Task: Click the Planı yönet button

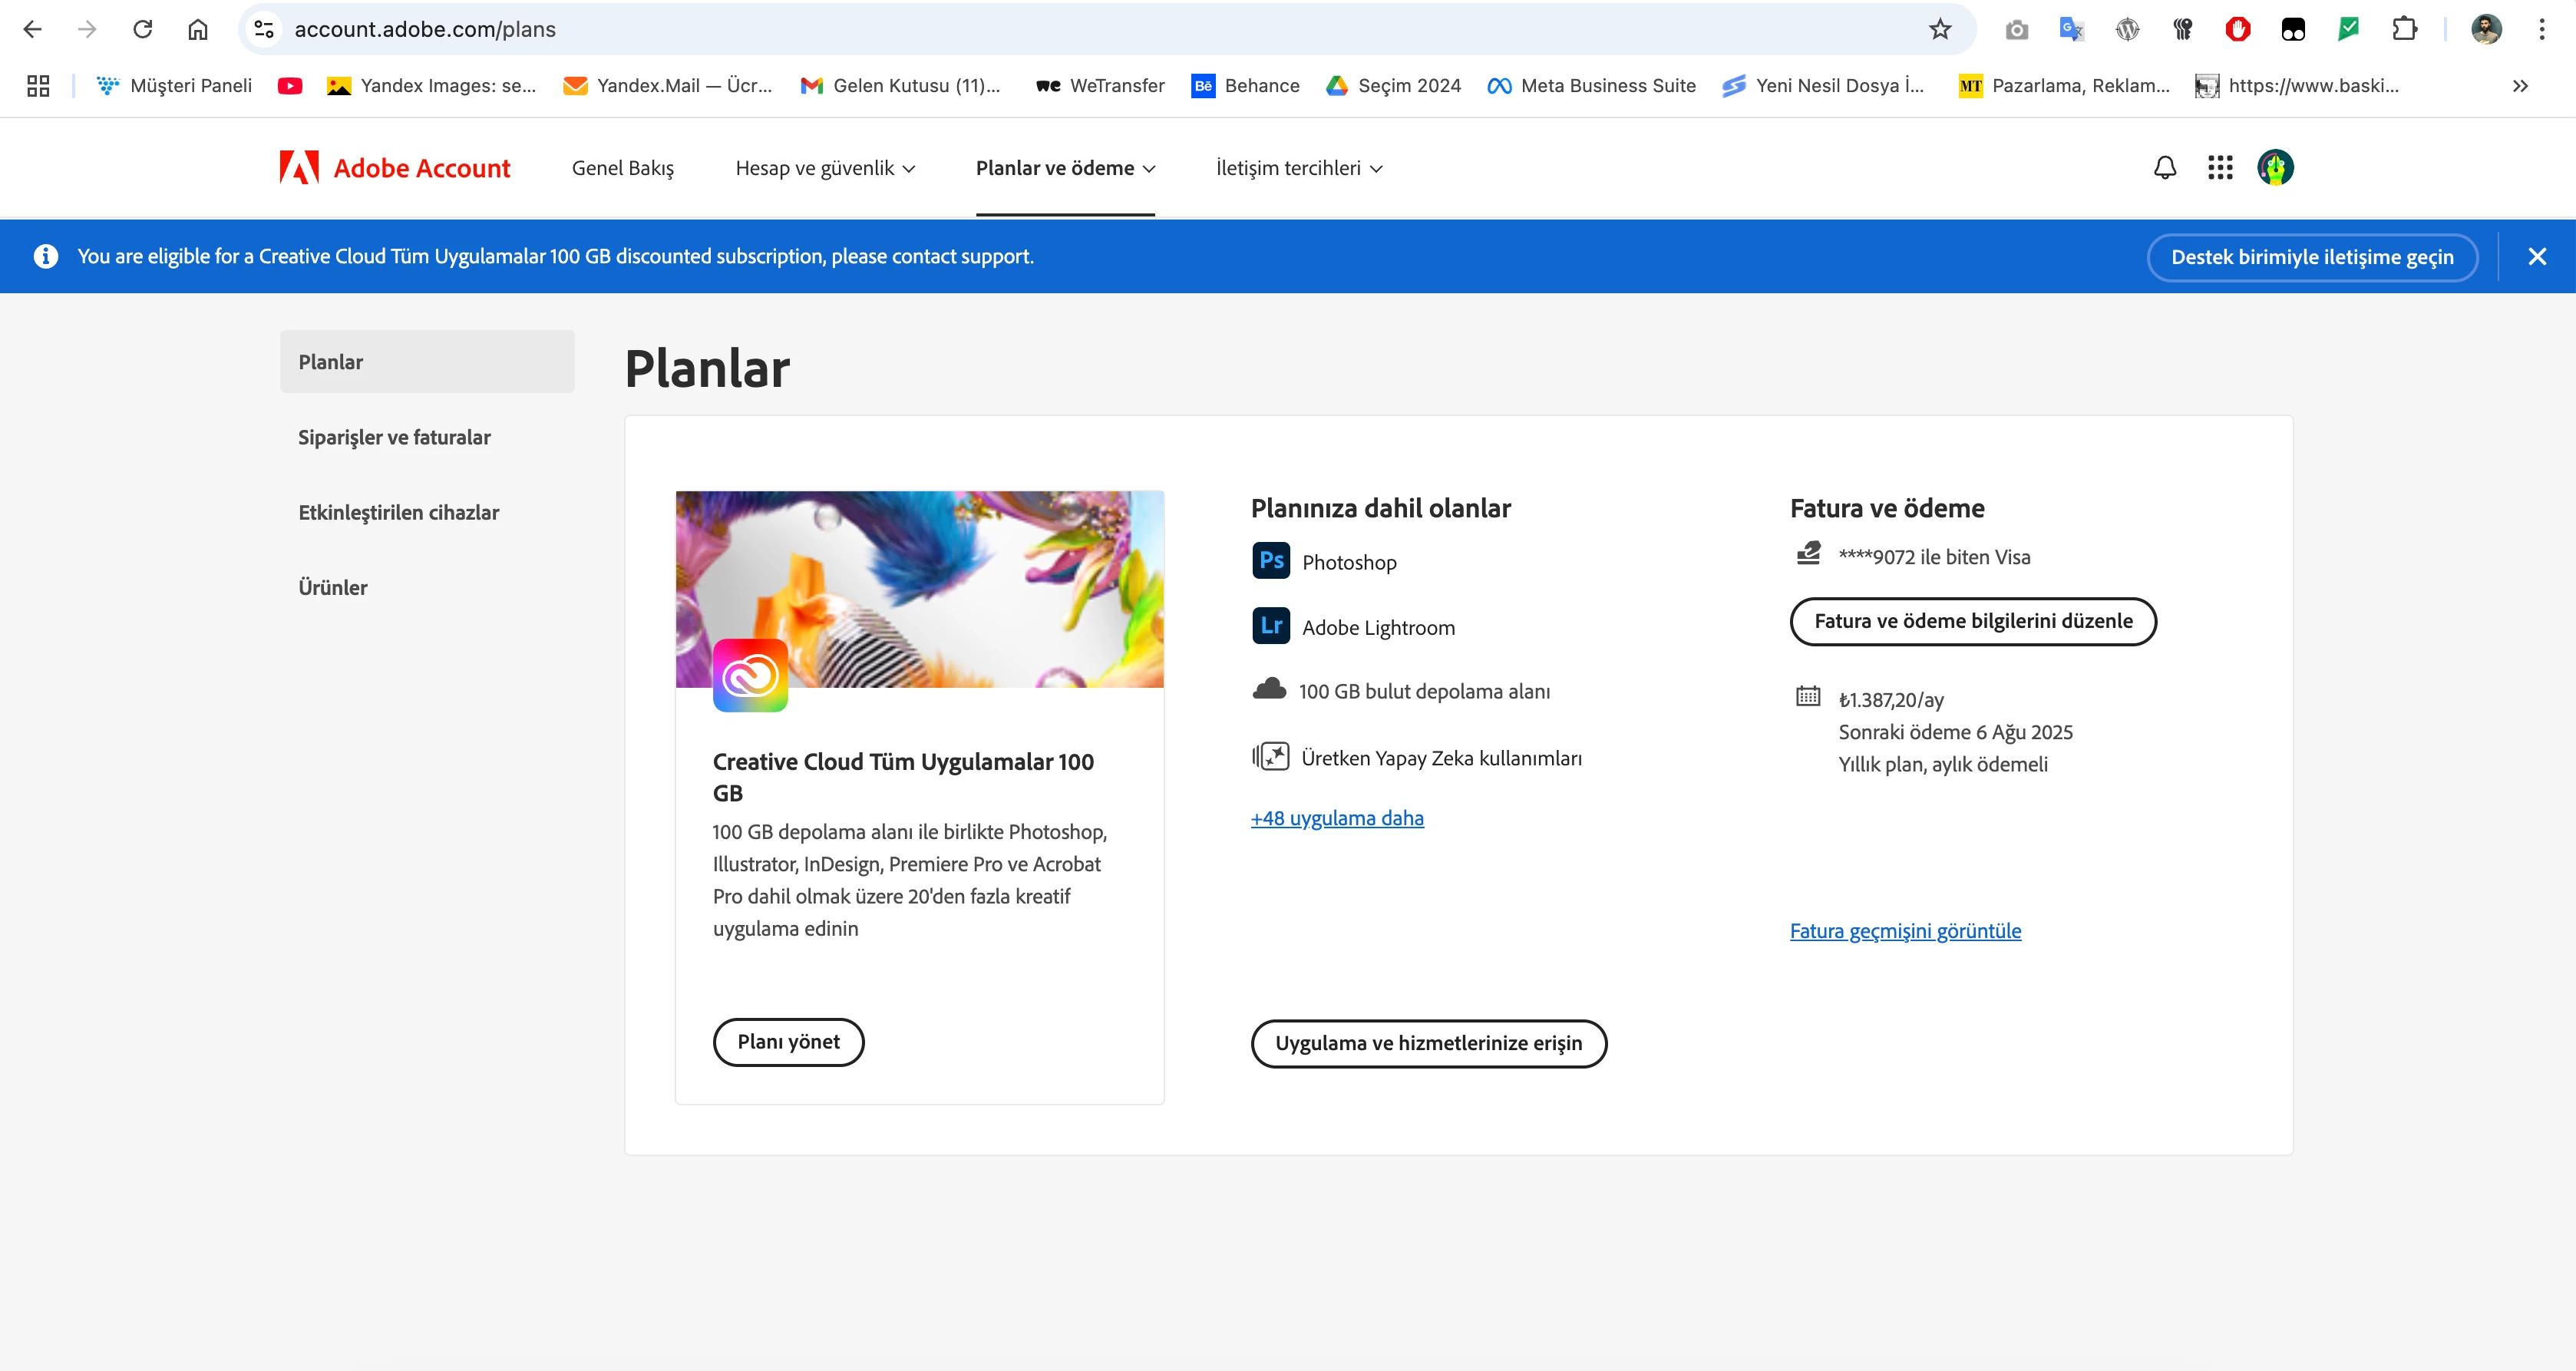Action: [x=788, y=1042]
